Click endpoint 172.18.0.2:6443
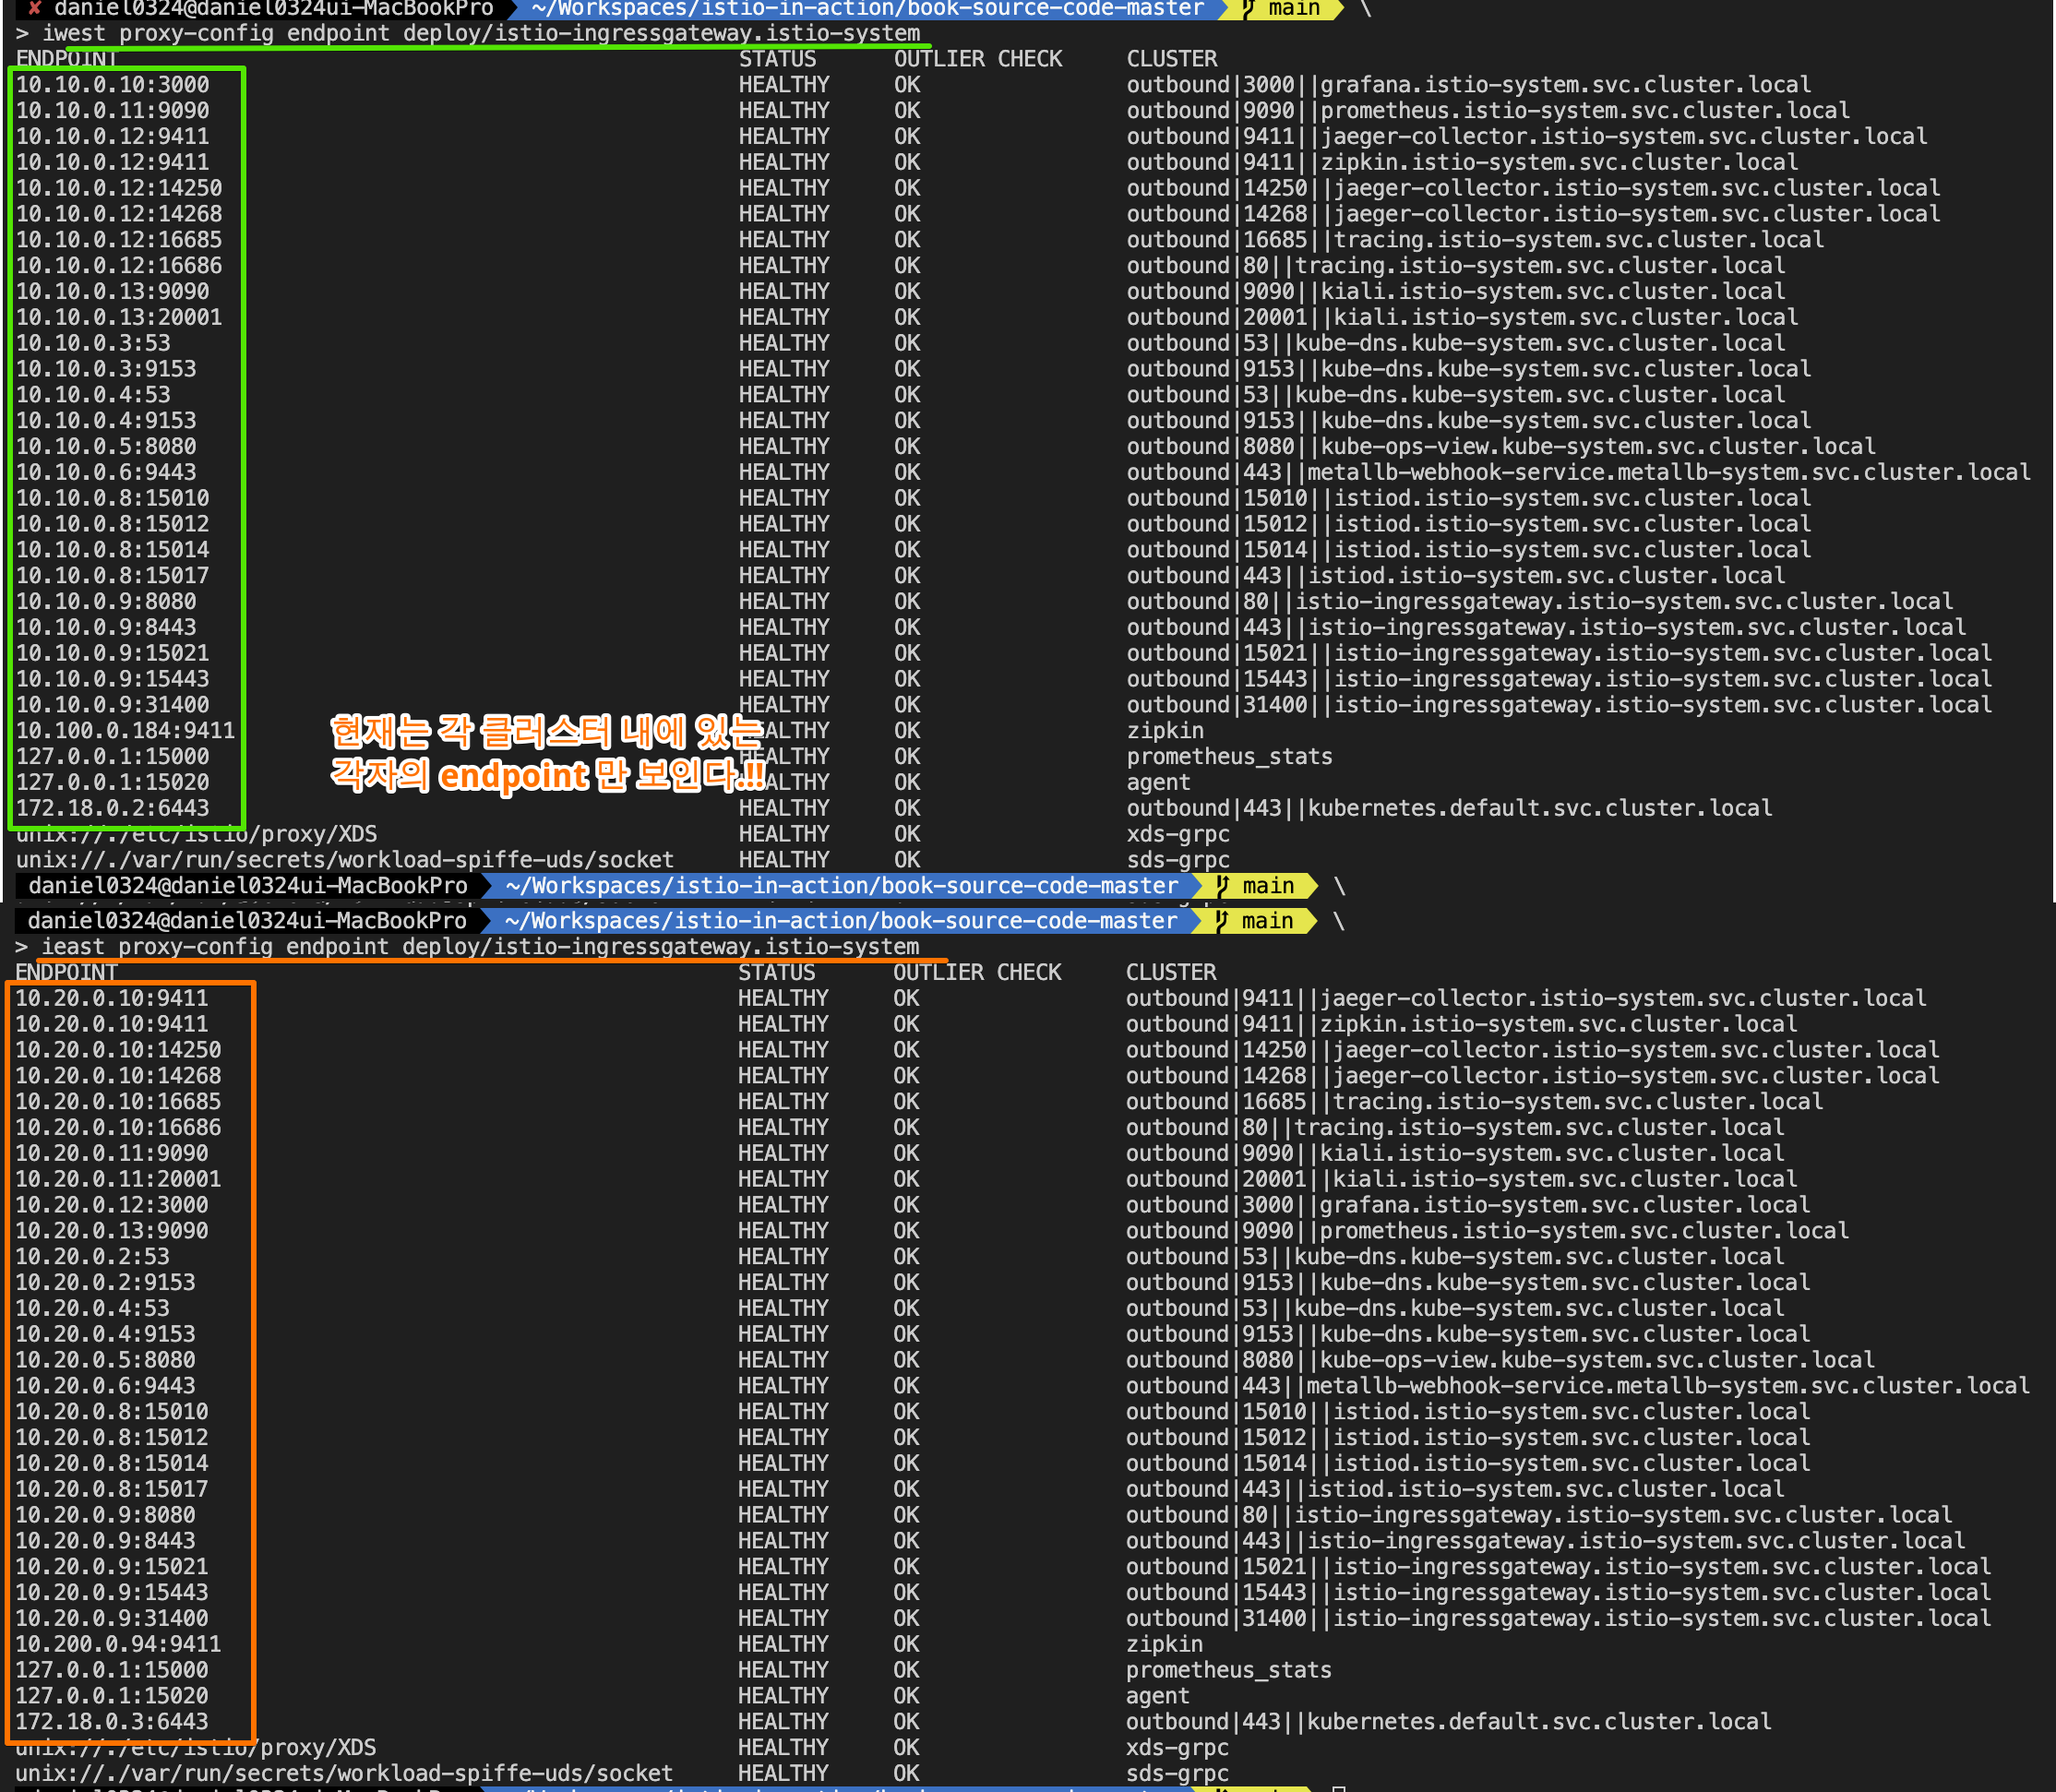 tap(112, 808)
